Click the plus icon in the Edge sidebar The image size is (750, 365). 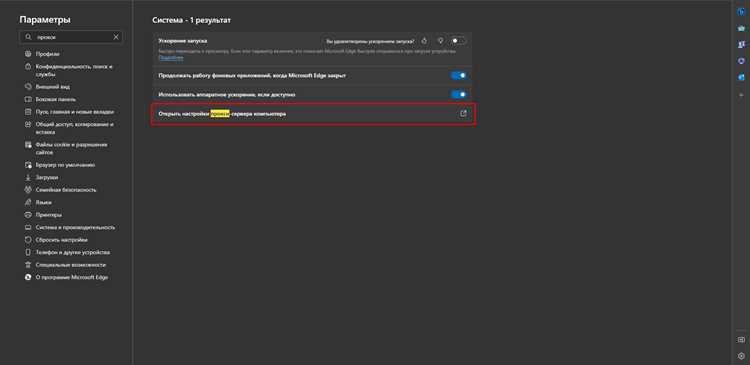click(x=741, y=95)
